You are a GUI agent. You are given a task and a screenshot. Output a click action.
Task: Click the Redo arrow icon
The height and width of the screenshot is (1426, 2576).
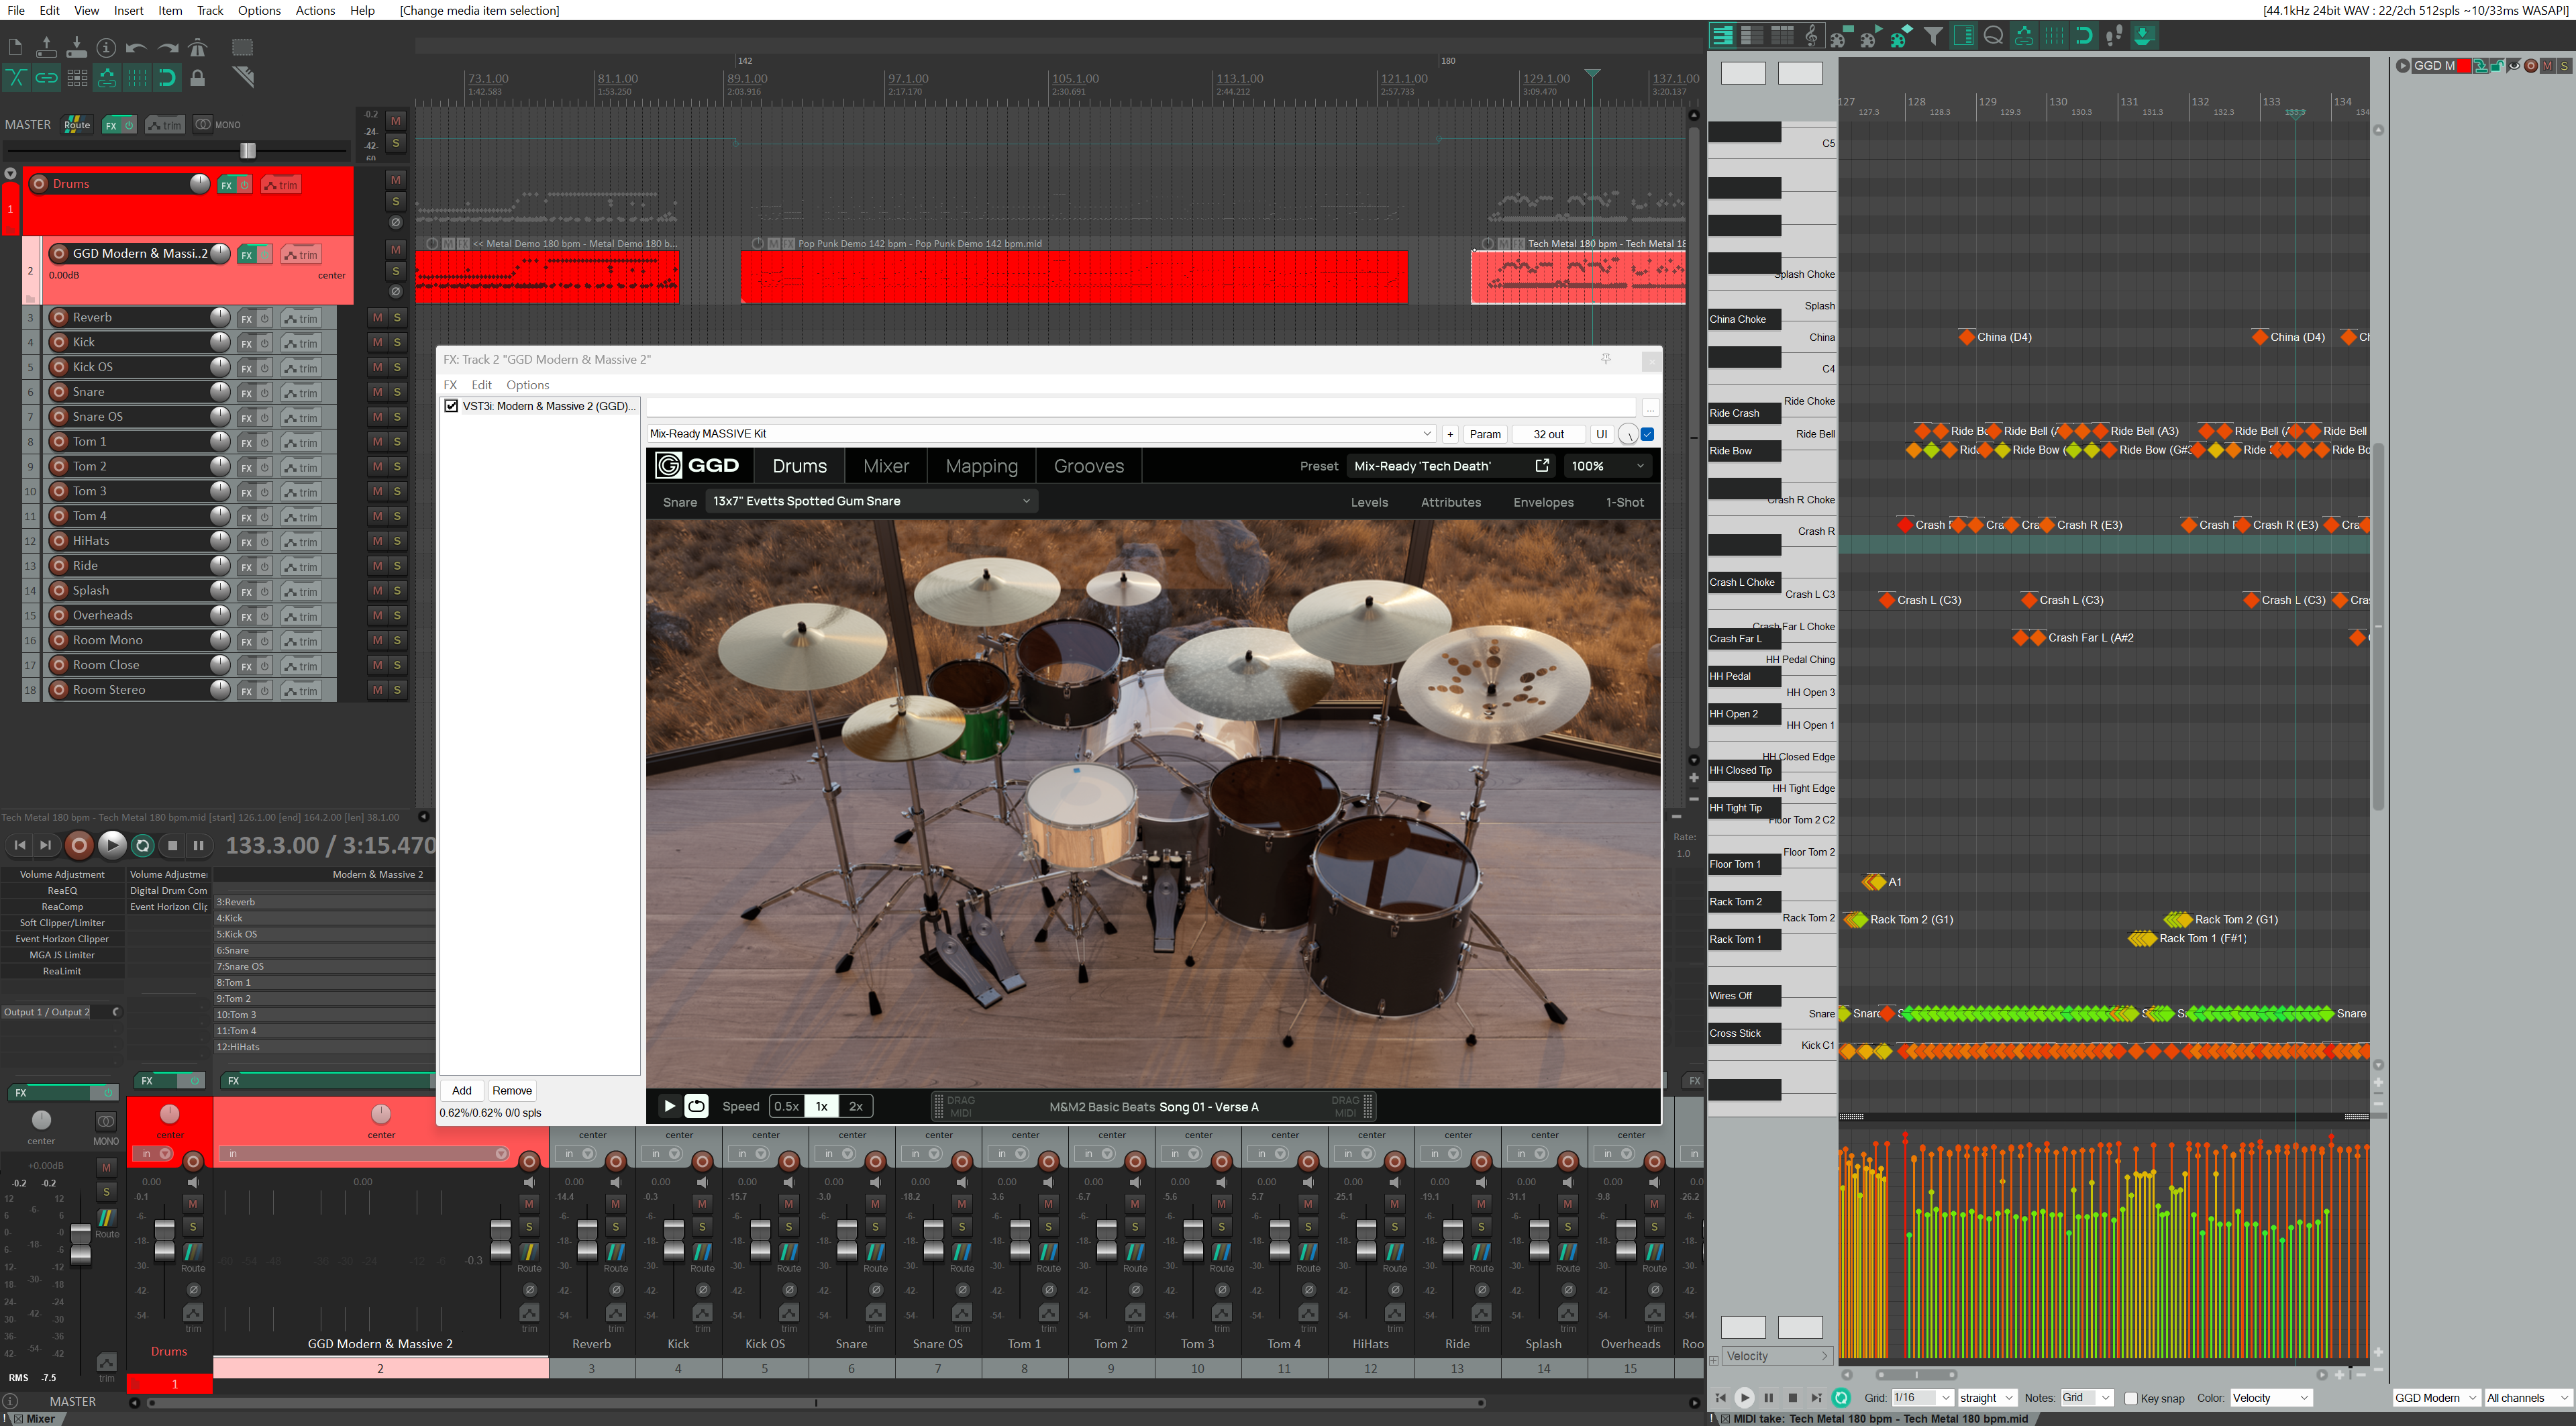[x=167, y=47]
